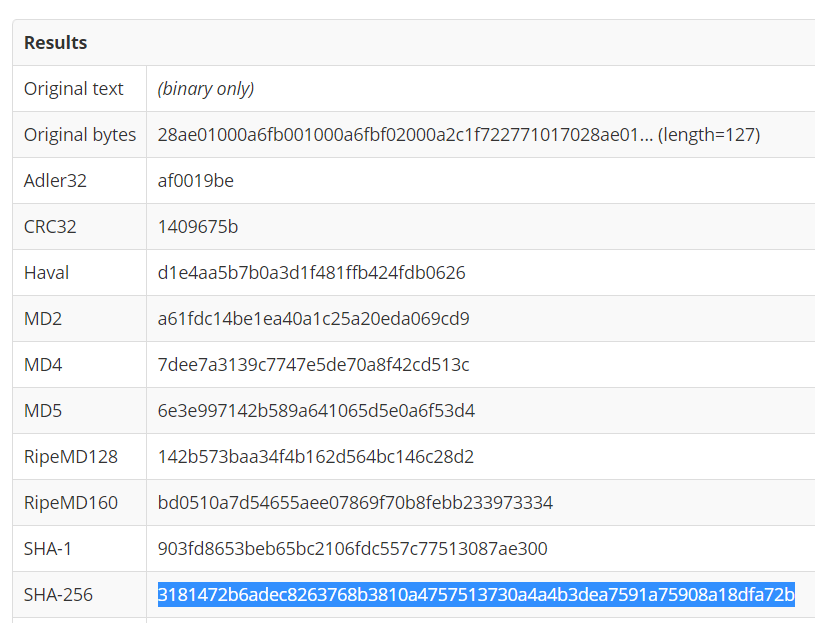Click the MD4 hash 7dee7a3139c7747e5de70a8f42cd513c
This screenshot has height=623, width=815.
[x=313, y=365]
